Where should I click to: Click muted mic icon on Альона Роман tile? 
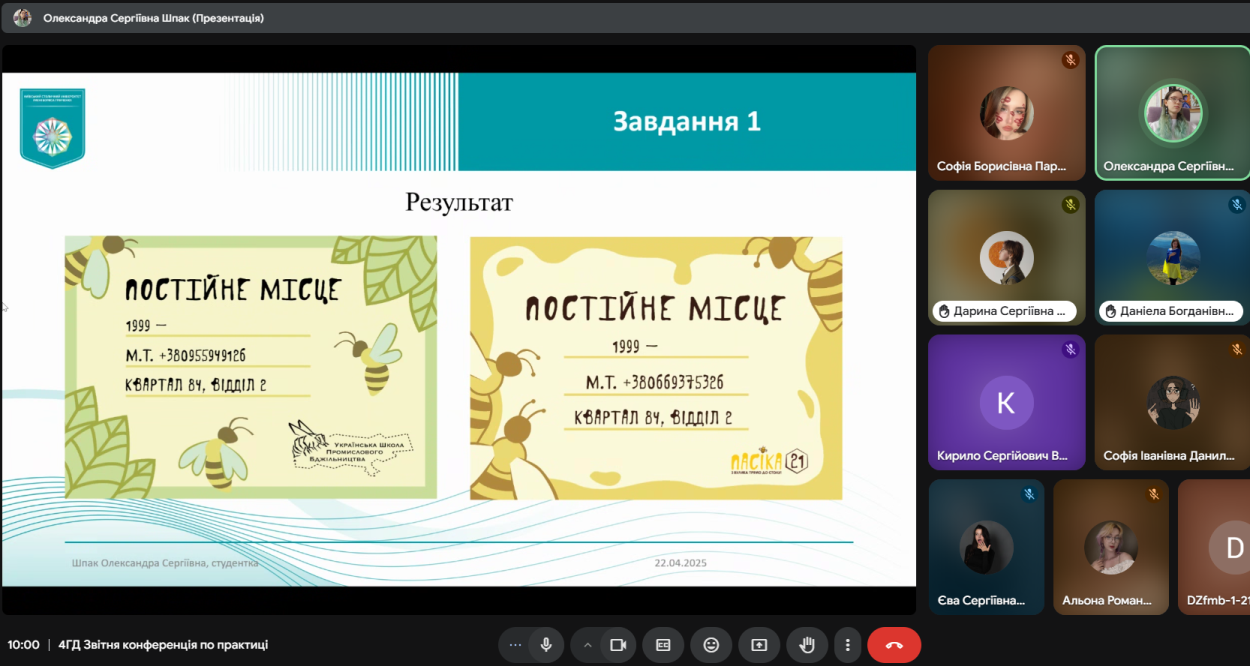pyautogui.click(x=1153, y=494)
